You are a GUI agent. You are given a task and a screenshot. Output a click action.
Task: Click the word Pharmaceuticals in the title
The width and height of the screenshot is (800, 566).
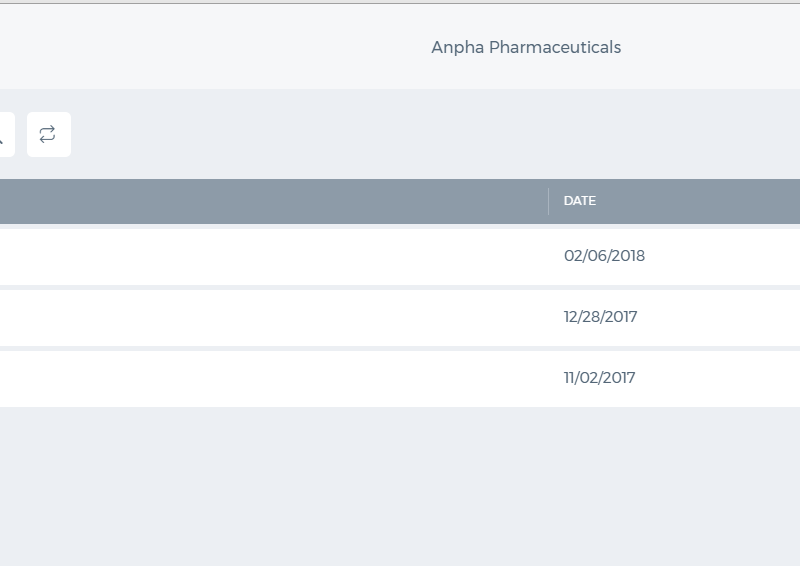pyautogui.click(x=555, y=47)
